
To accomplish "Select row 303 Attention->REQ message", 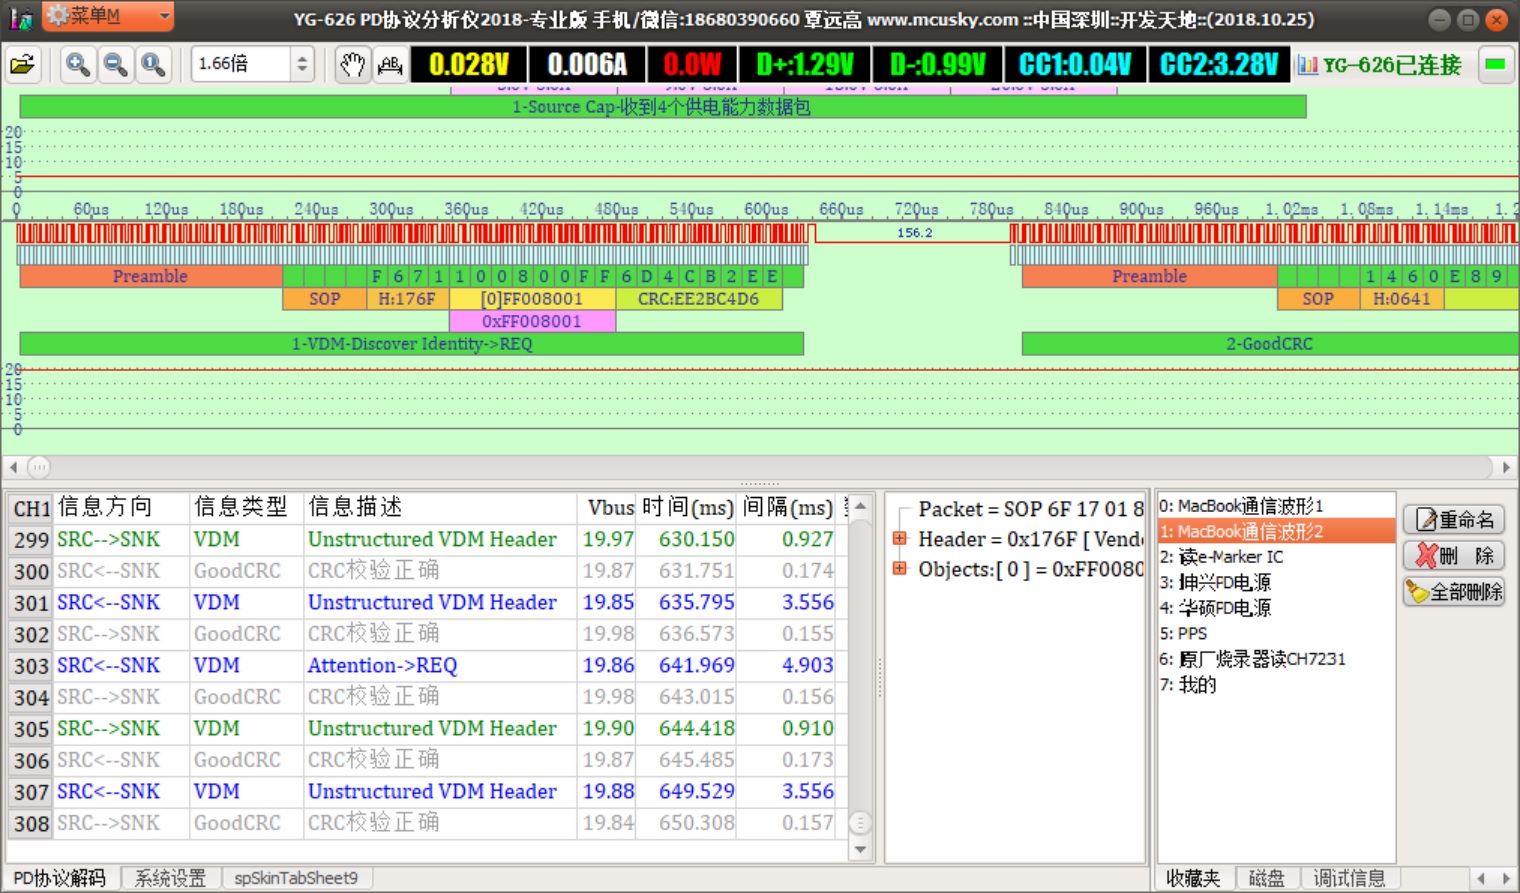I will 382,666.
